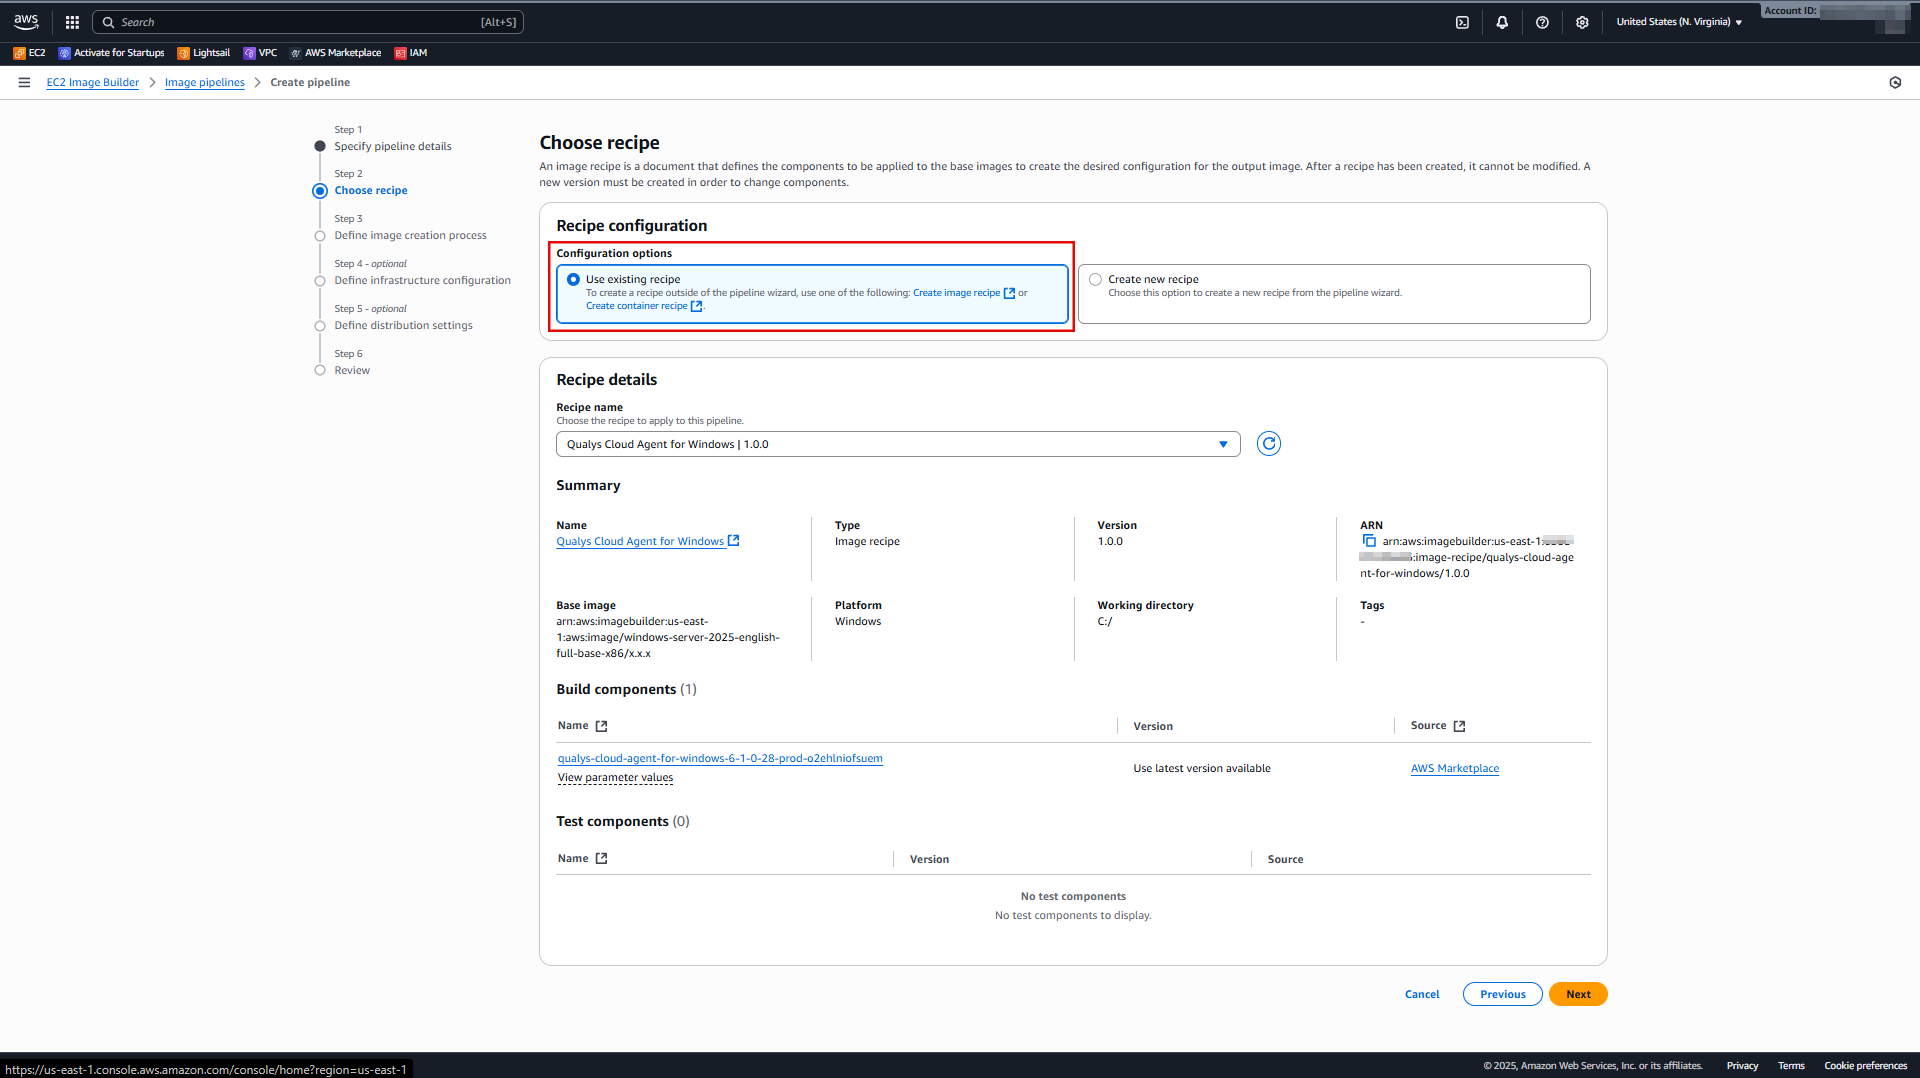Select the Create new recipe option
Viewport: 1920px width, 1078px height.
pyautogui.click(x=1096, y=280)
